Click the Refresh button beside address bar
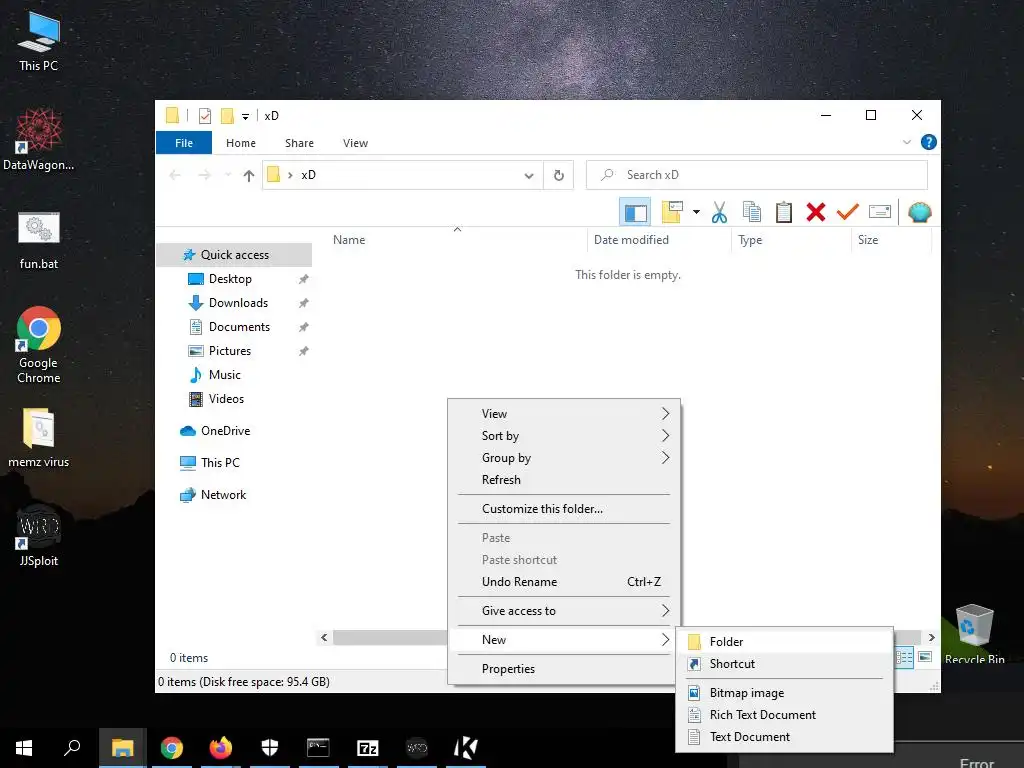The image size is (1024, 768). coord(558,175)
